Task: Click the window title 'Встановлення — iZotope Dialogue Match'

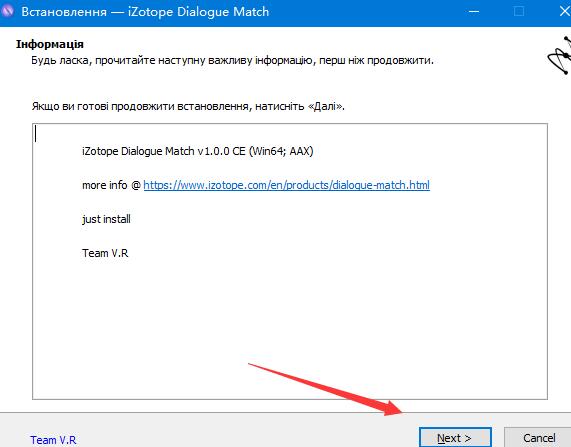Action: [145, 12]
